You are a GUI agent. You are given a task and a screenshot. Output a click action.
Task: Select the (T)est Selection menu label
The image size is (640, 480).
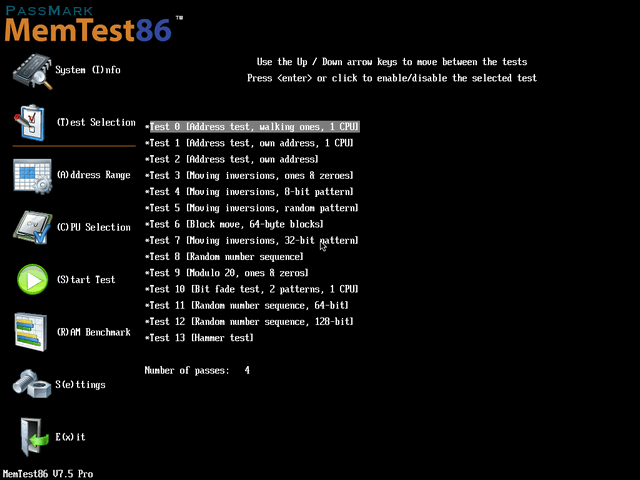pyautogui.click(x=96, y=122)
